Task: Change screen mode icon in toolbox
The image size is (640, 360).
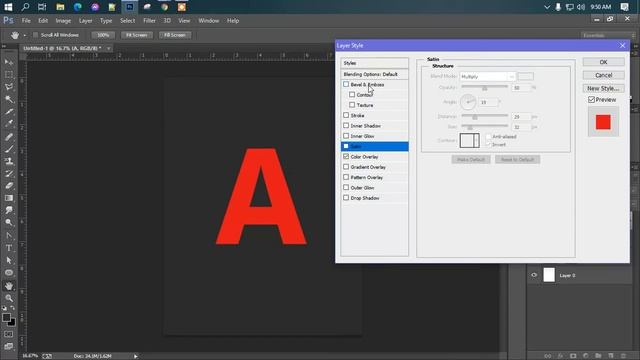Action: point(9,347)
